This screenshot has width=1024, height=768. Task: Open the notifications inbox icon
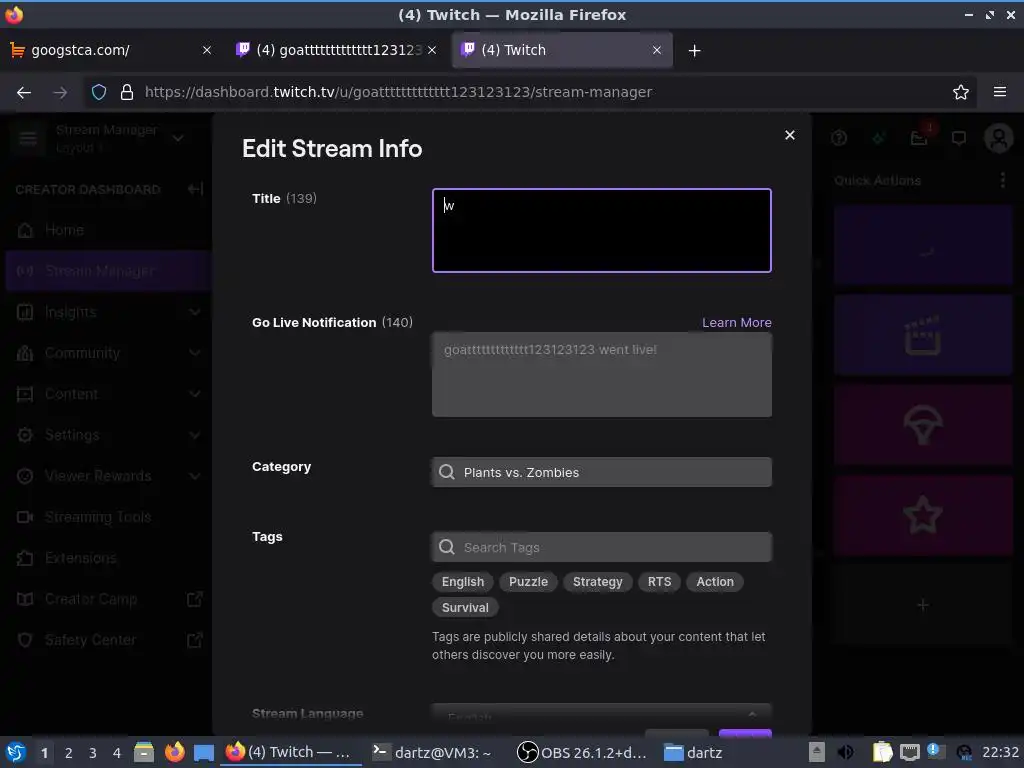coord(919,138)
